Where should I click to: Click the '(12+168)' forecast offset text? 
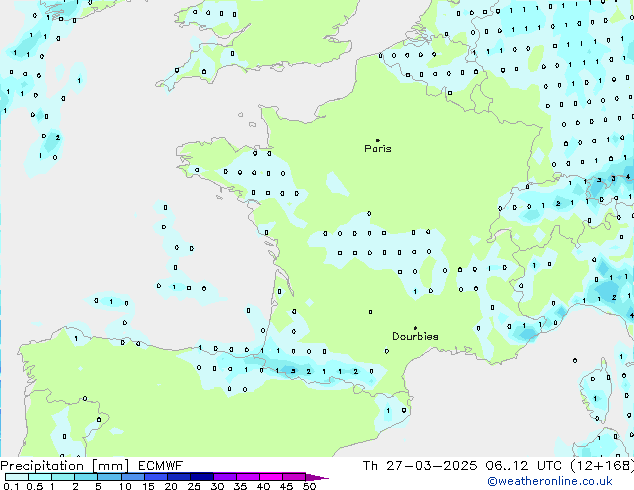tap(602, 466)
